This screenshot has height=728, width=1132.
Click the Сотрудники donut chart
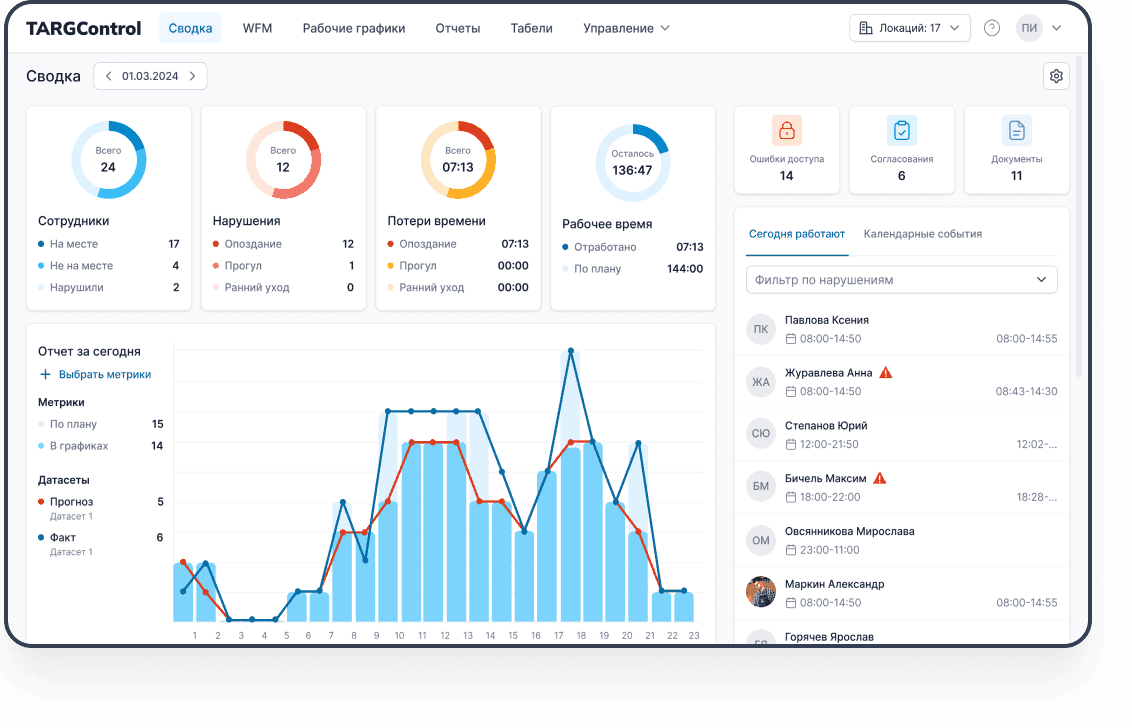tap(108, 160)
